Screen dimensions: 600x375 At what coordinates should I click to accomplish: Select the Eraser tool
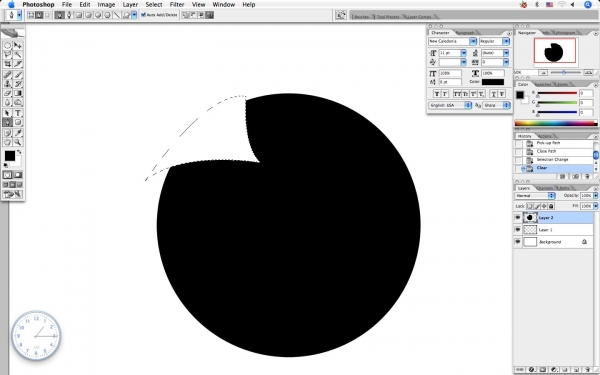coord(7,93)
